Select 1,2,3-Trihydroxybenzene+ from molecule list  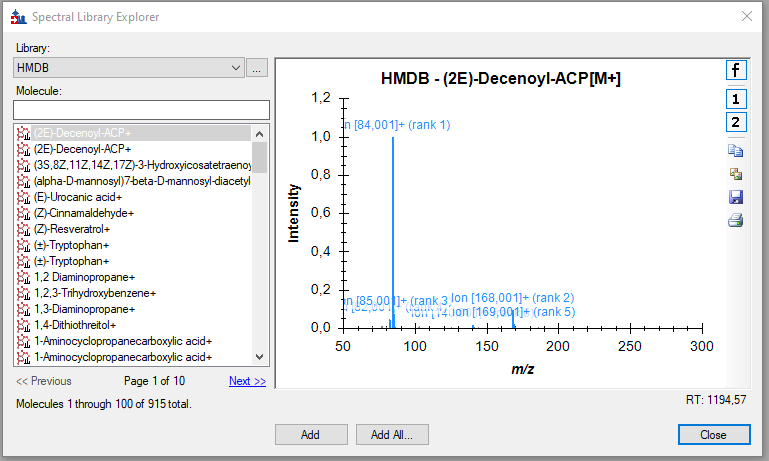pyautogui.click(x=95, y=293)
